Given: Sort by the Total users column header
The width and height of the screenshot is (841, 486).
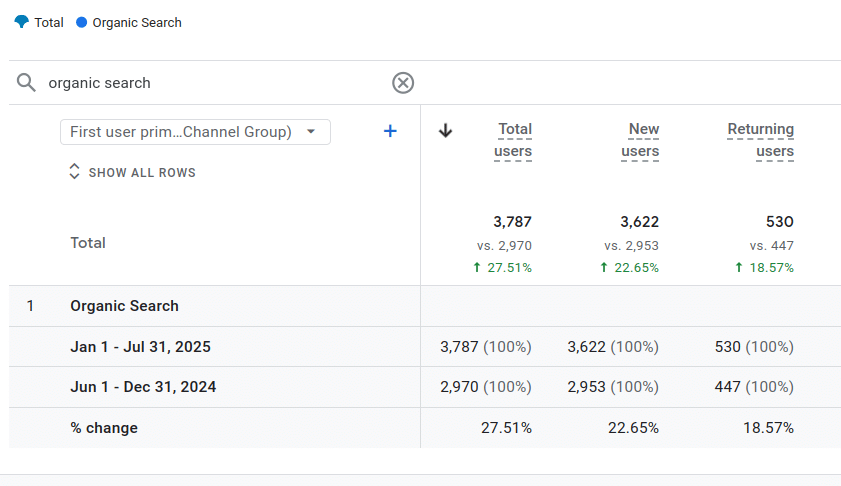Looking at the screenshot, I should pyautogui.click(x=513, y=140).
